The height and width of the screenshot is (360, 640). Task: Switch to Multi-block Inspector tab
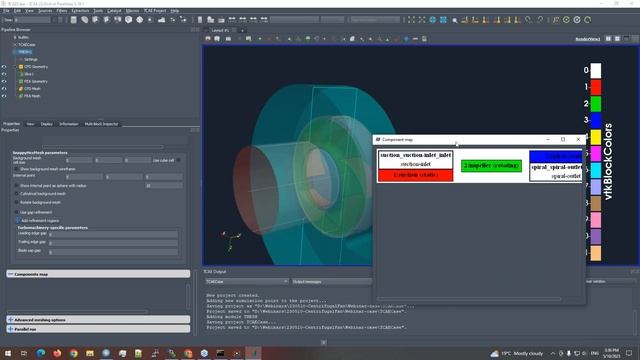point(101,124)
